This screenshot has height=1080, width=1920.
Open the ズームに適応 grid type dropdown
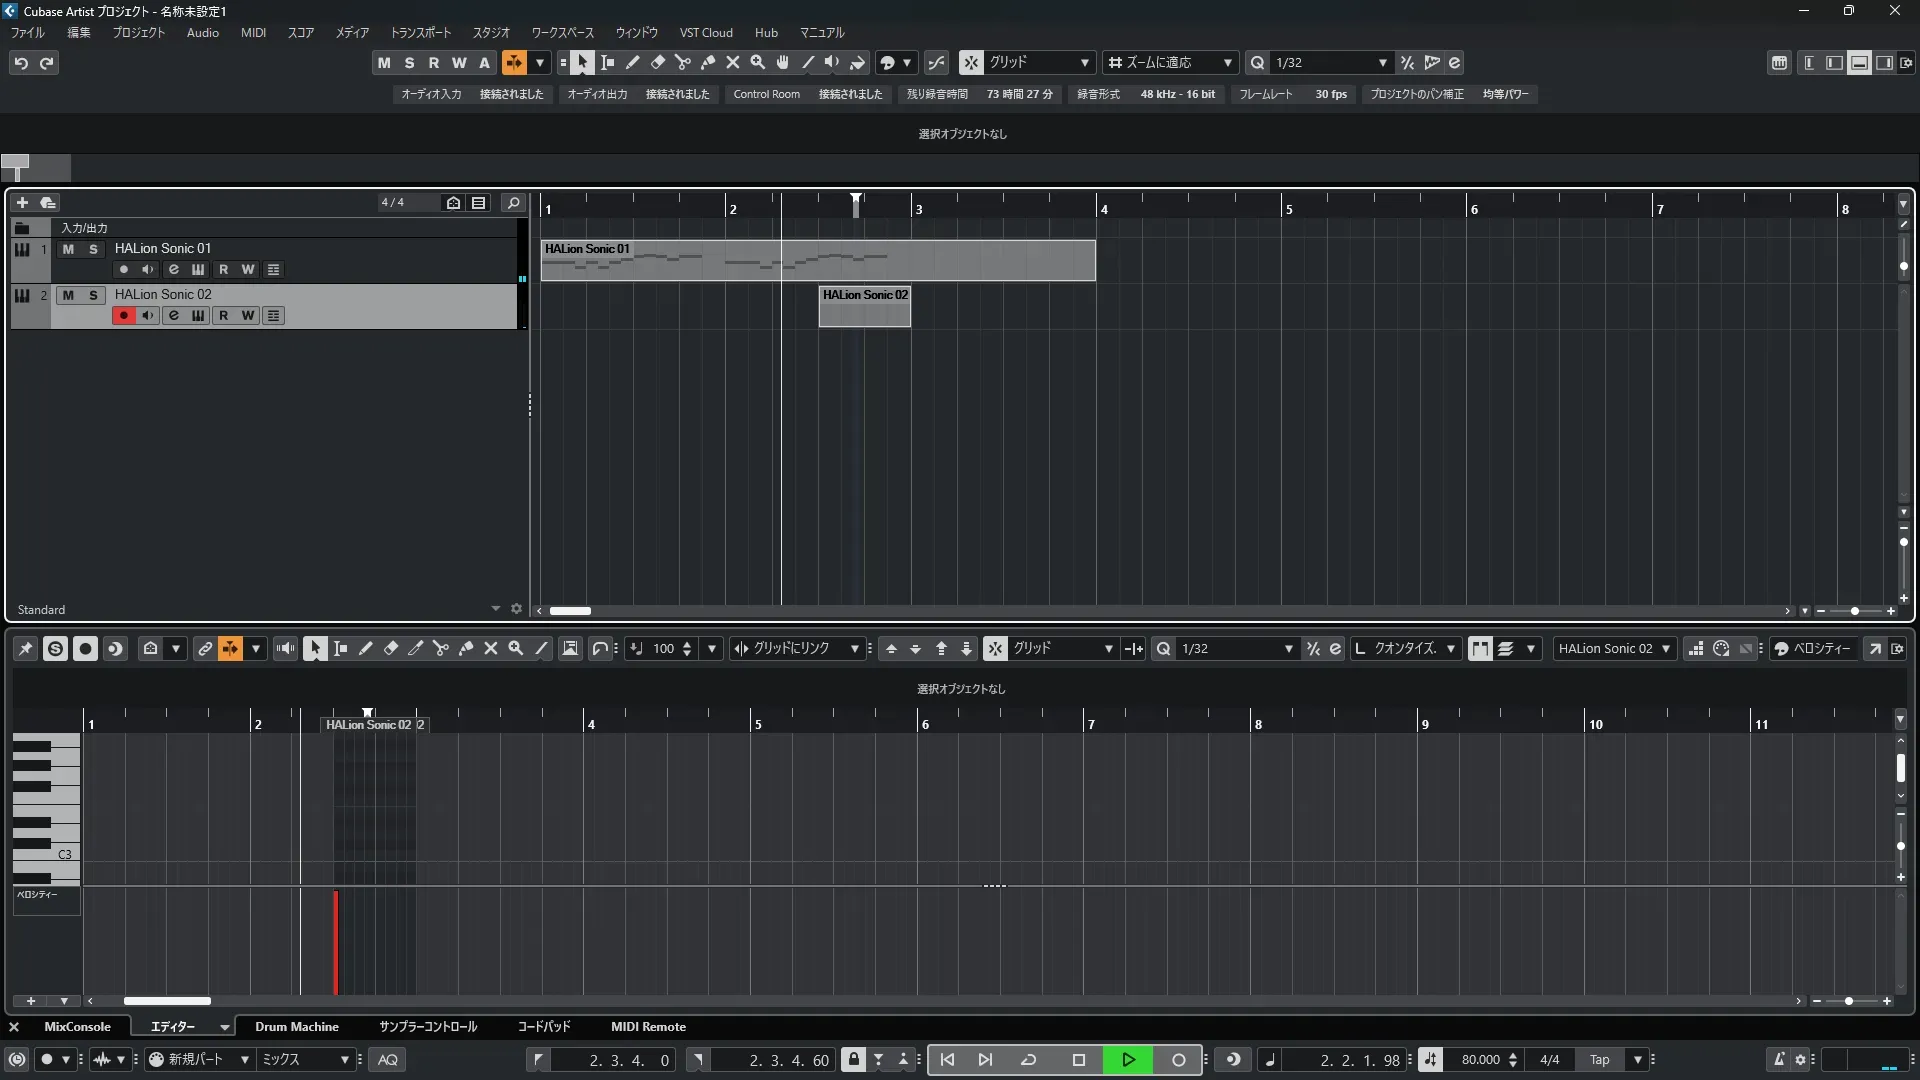pyautogui.click(x=1227, y=62)
